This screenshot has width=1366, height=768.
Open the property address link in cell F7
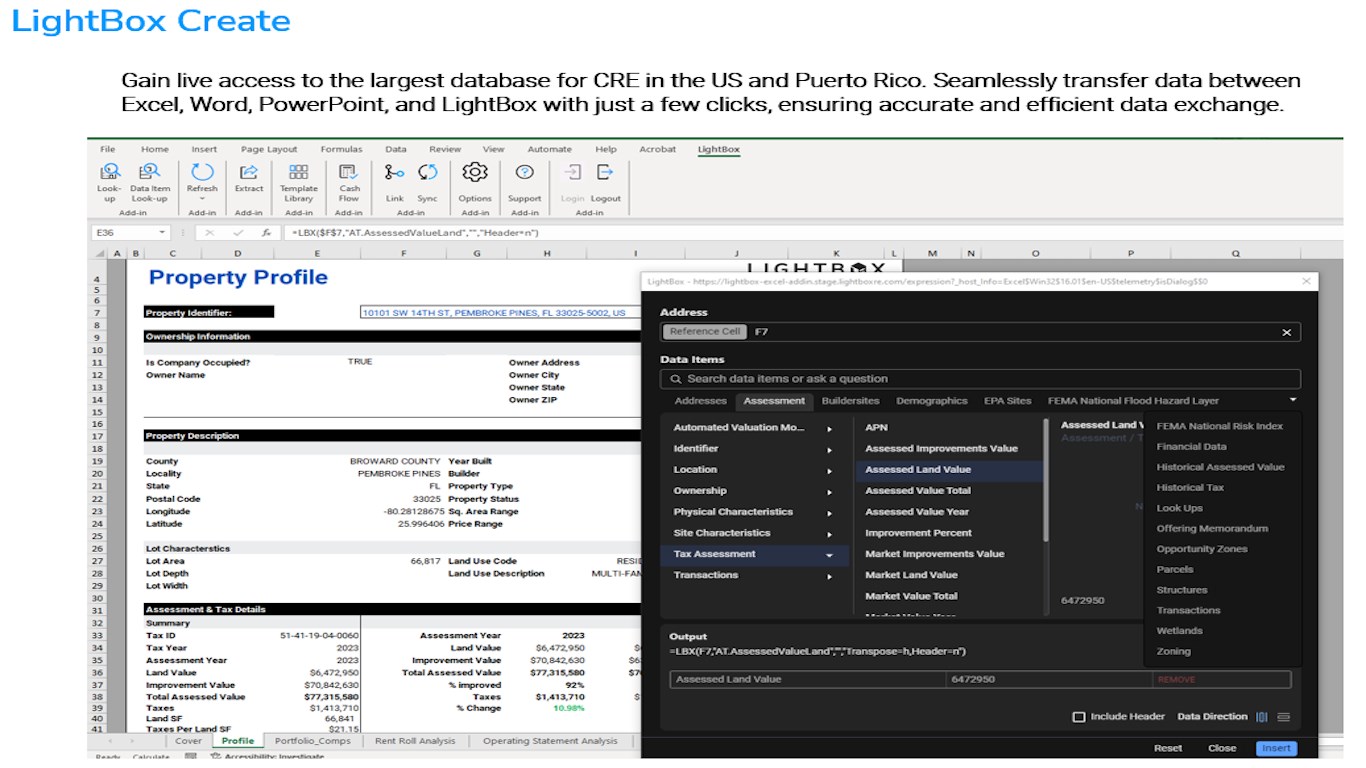pos(493,313)
